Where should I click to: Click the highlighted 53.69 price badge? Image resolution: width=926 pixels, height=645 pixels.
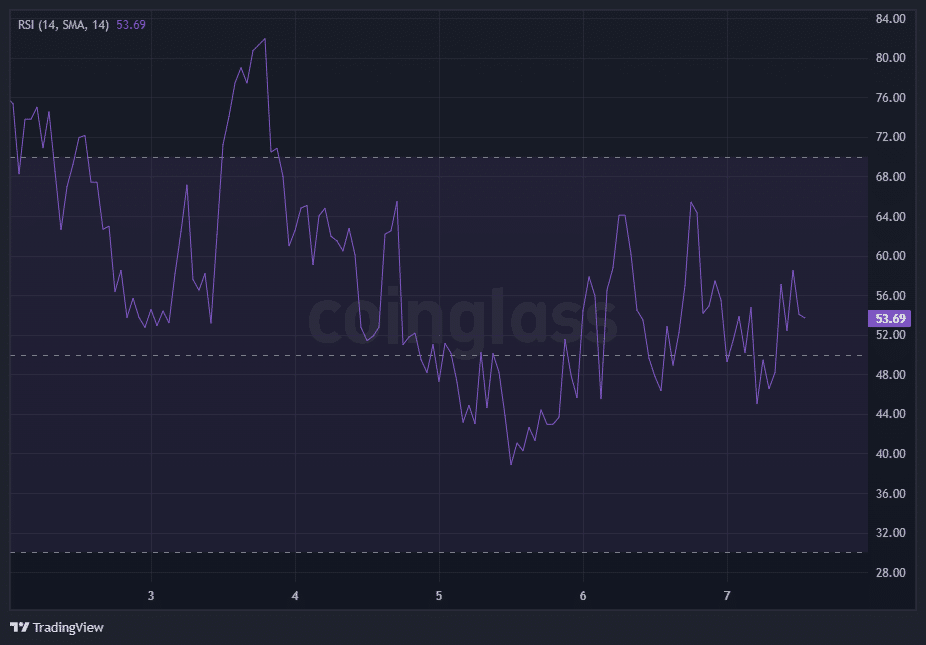click(x=889, y=318)
